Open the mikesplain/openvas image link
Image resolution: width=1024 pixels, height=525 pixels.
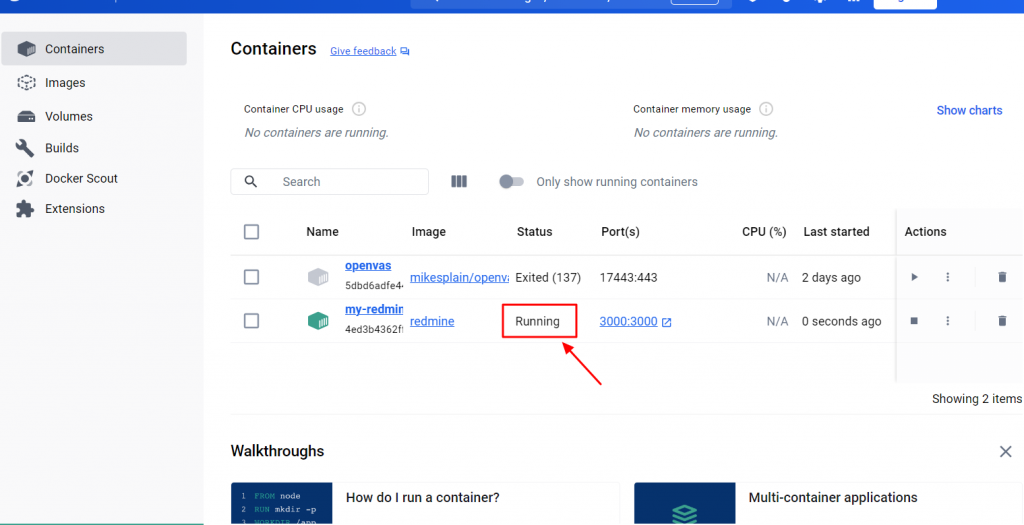click(x=459, y=278)
